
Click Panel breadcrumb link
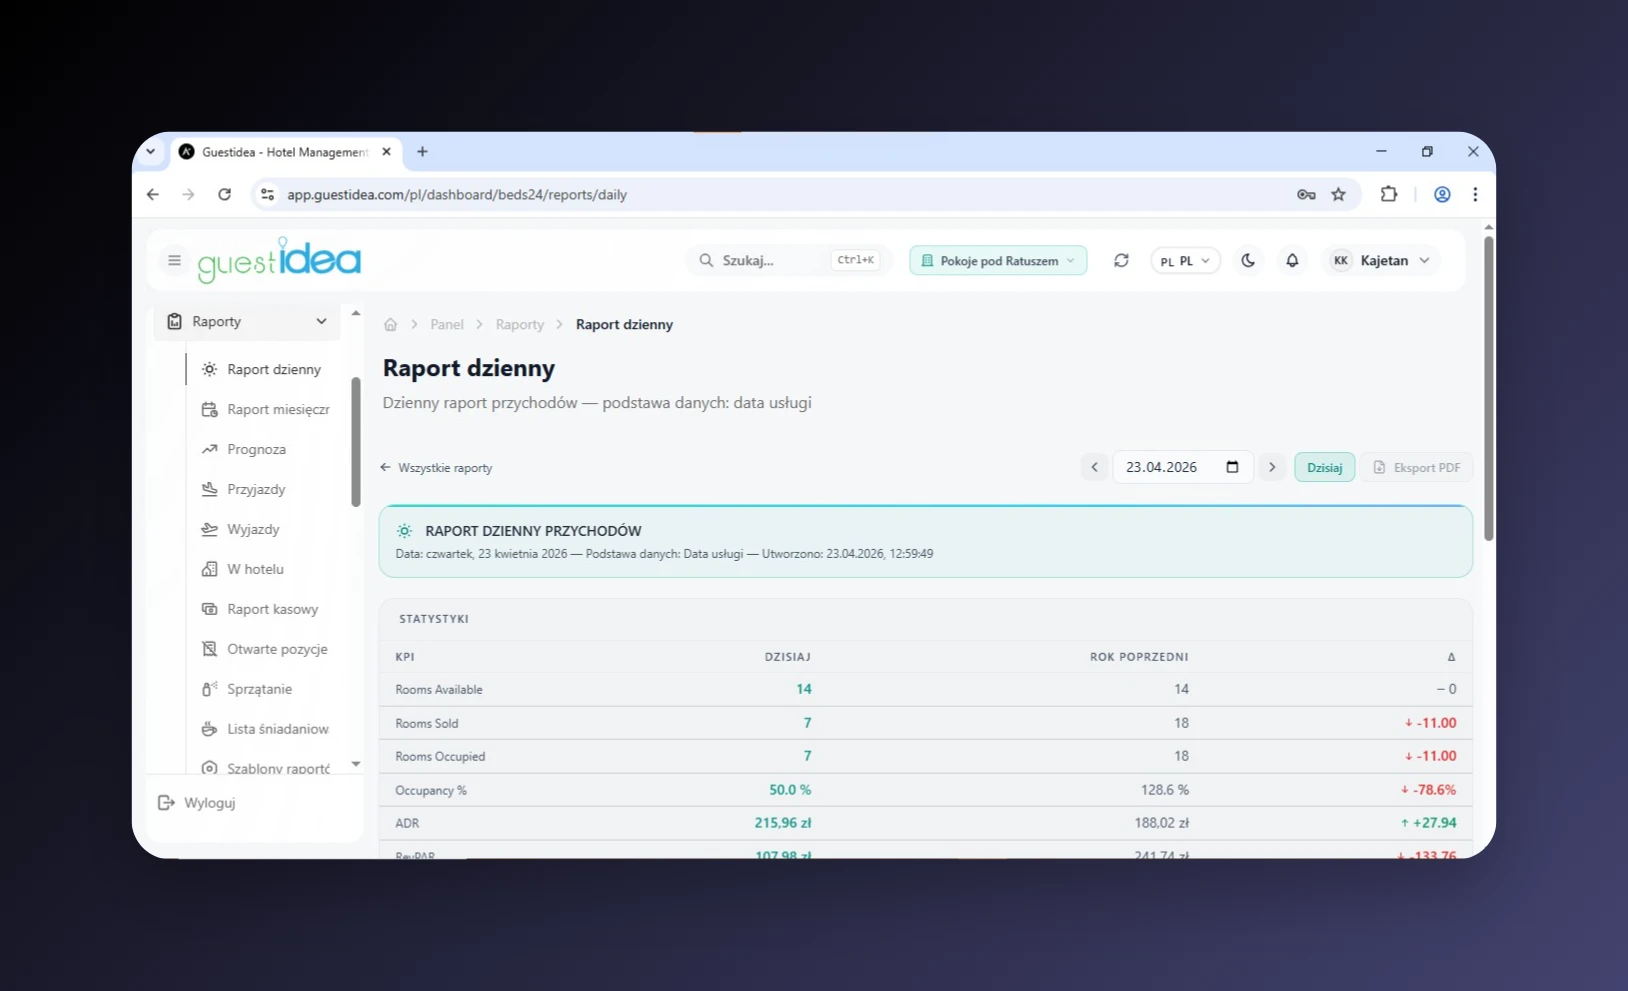click(447, 325)
